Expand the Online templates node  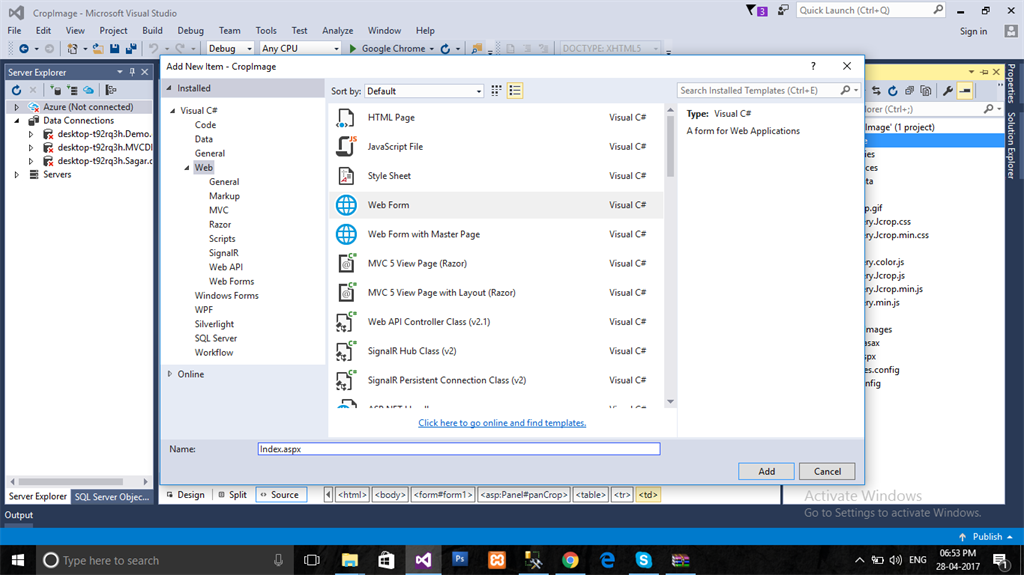click(x=170, y=374)
